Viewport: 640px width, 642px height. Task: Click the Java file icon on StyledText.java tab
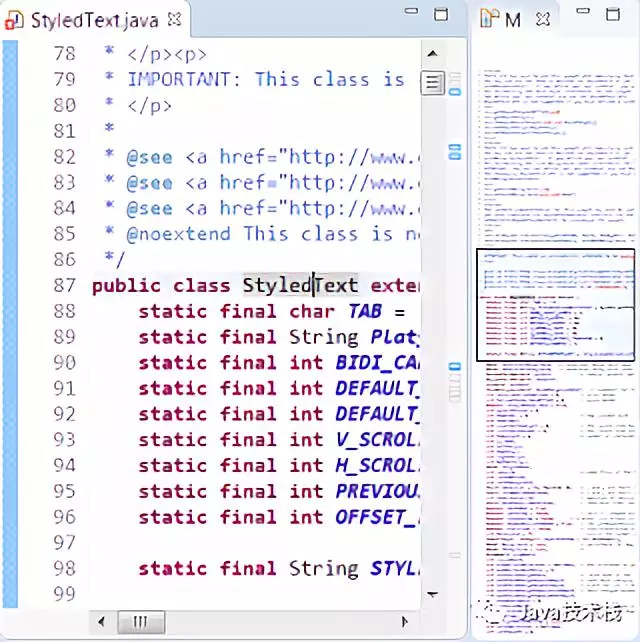(x=14, y=20)
